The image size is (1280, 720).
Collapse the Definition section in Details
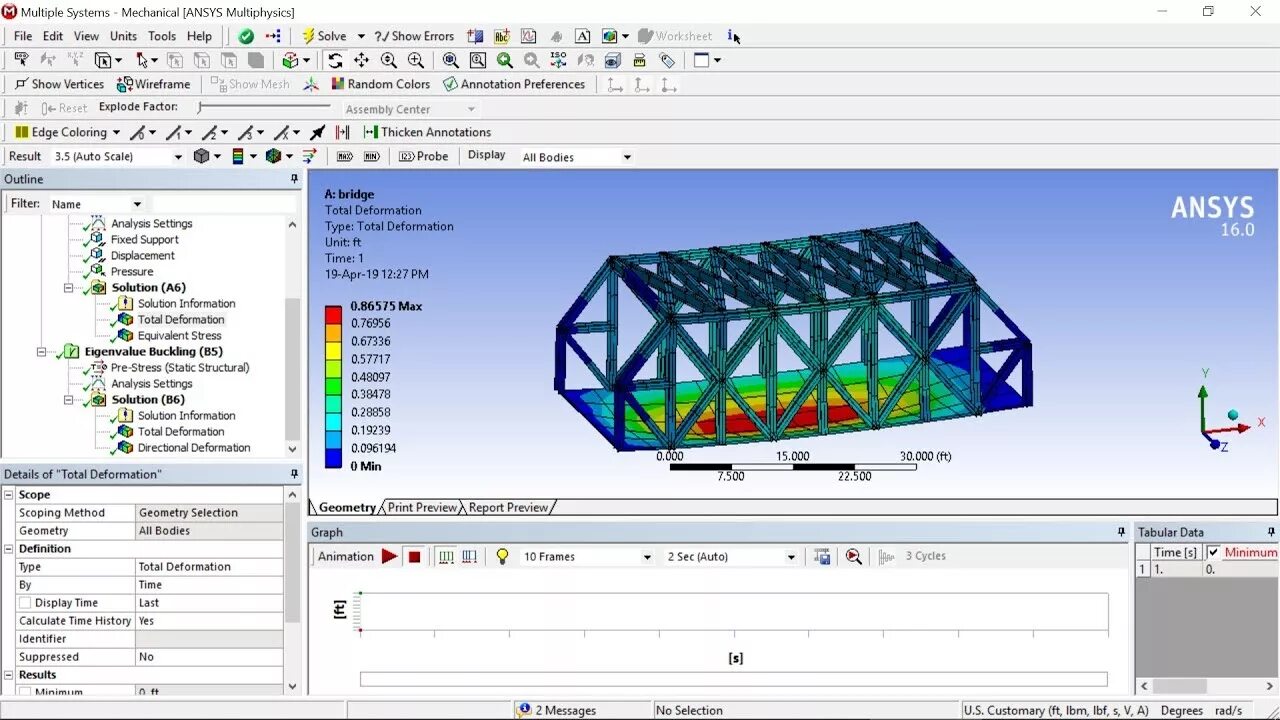tap(8, 549)
